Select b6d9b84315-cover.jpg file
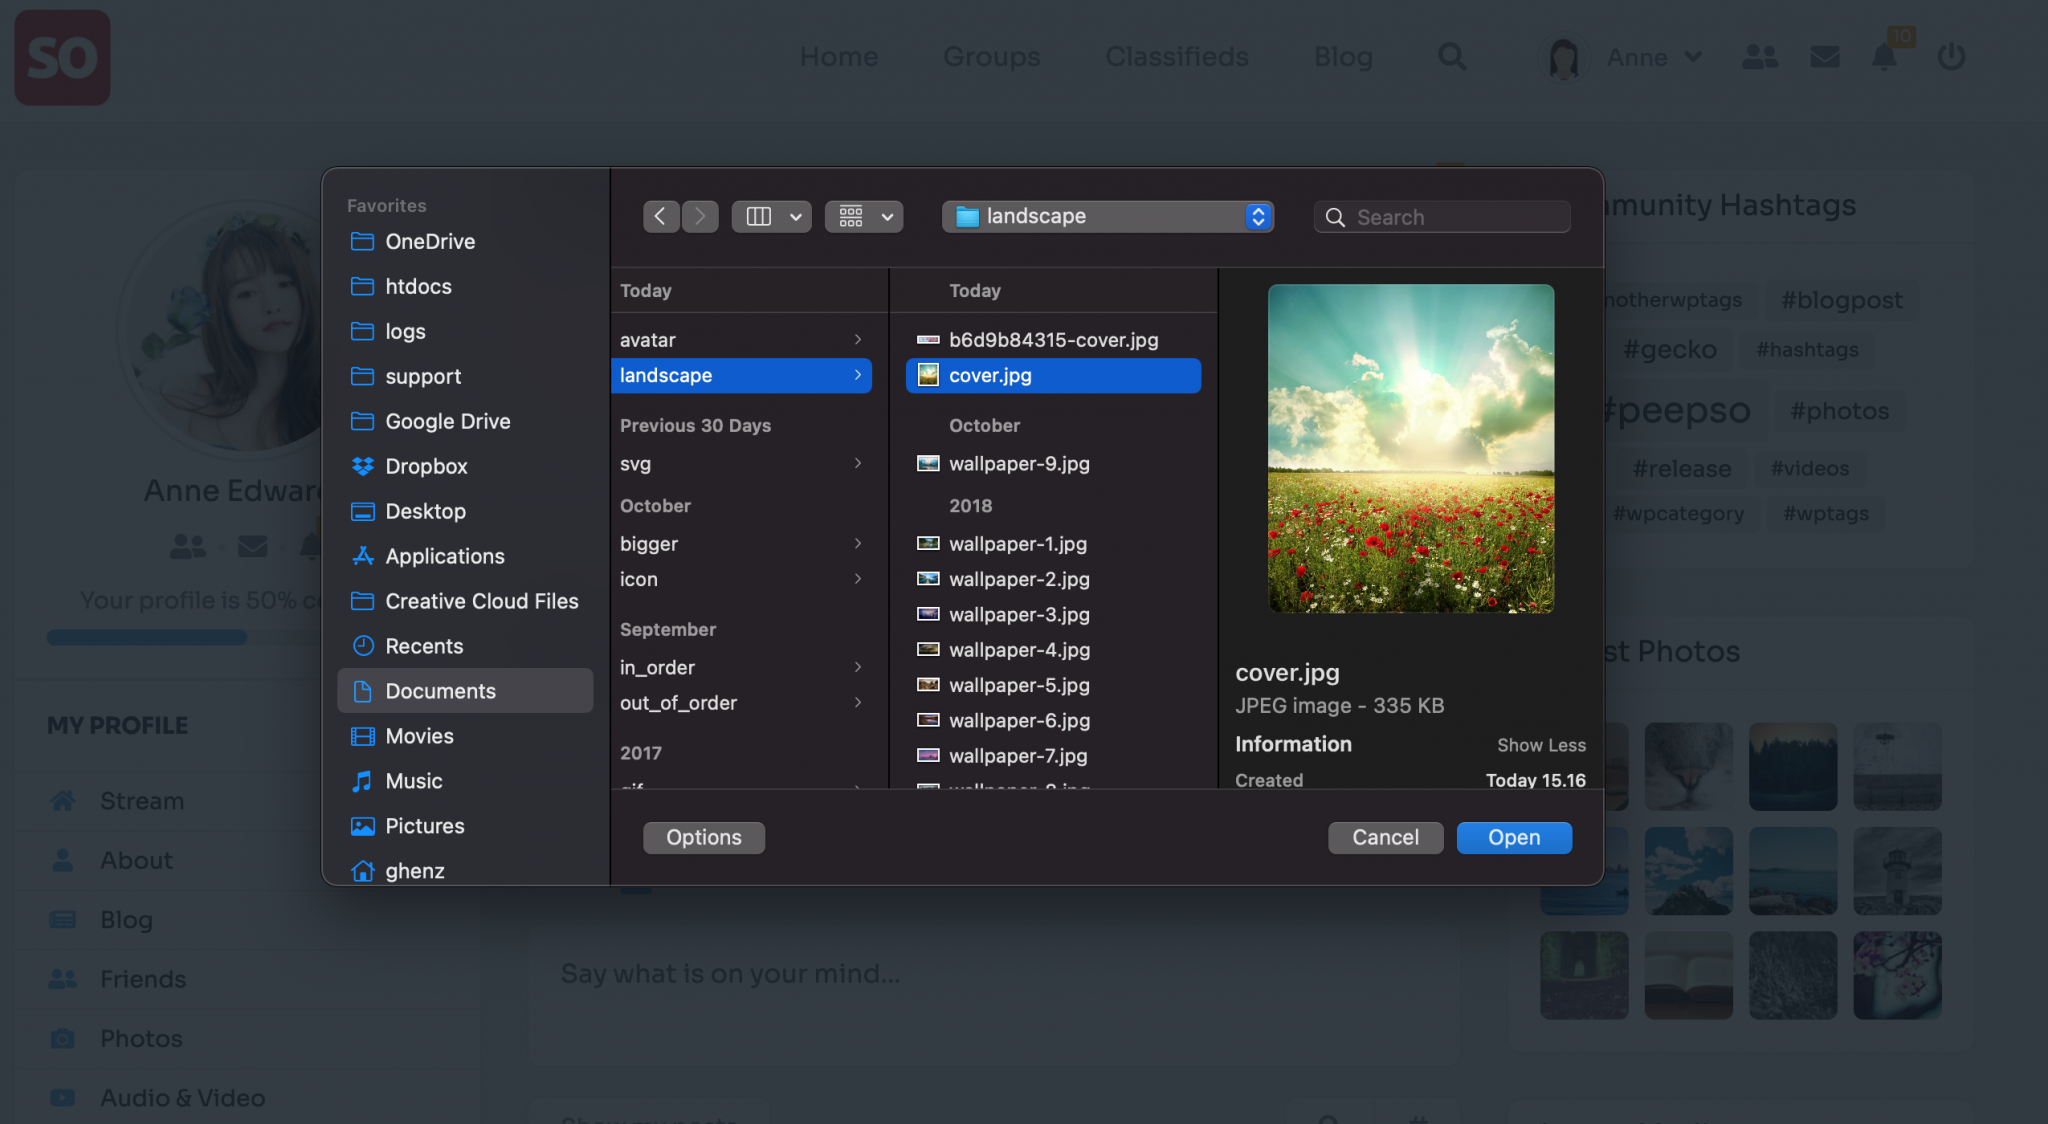This screenshot has height=1124, width=2048. pos(1053,340)
